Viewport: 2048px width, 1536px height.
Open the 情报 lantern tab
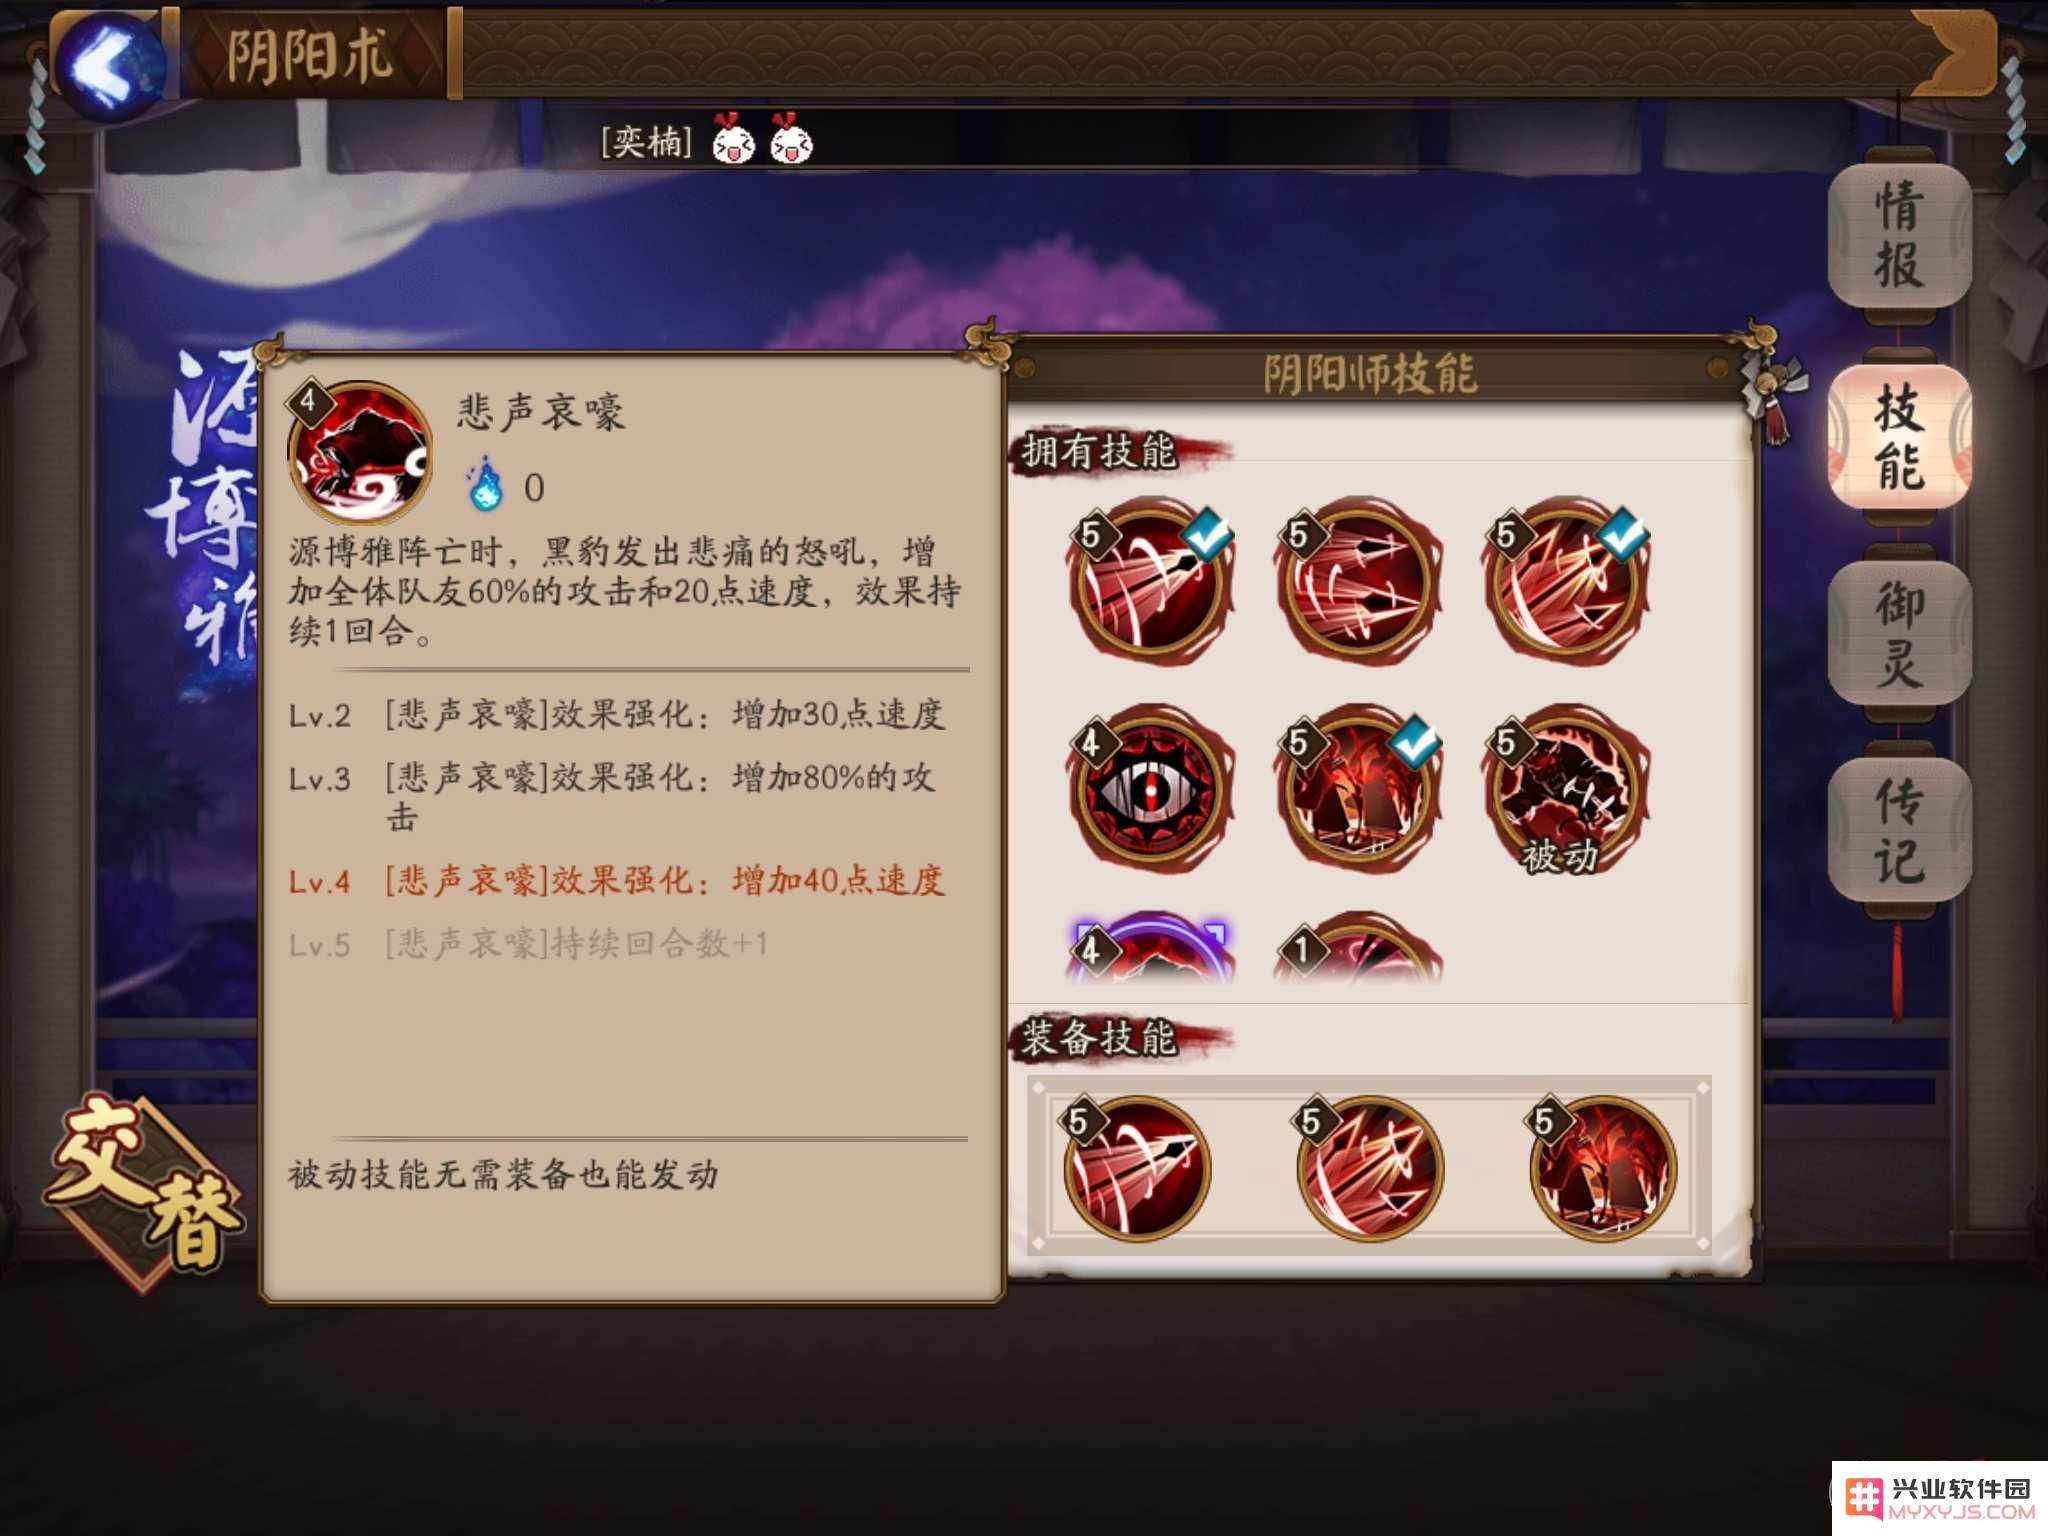(x=1898, y=236)
